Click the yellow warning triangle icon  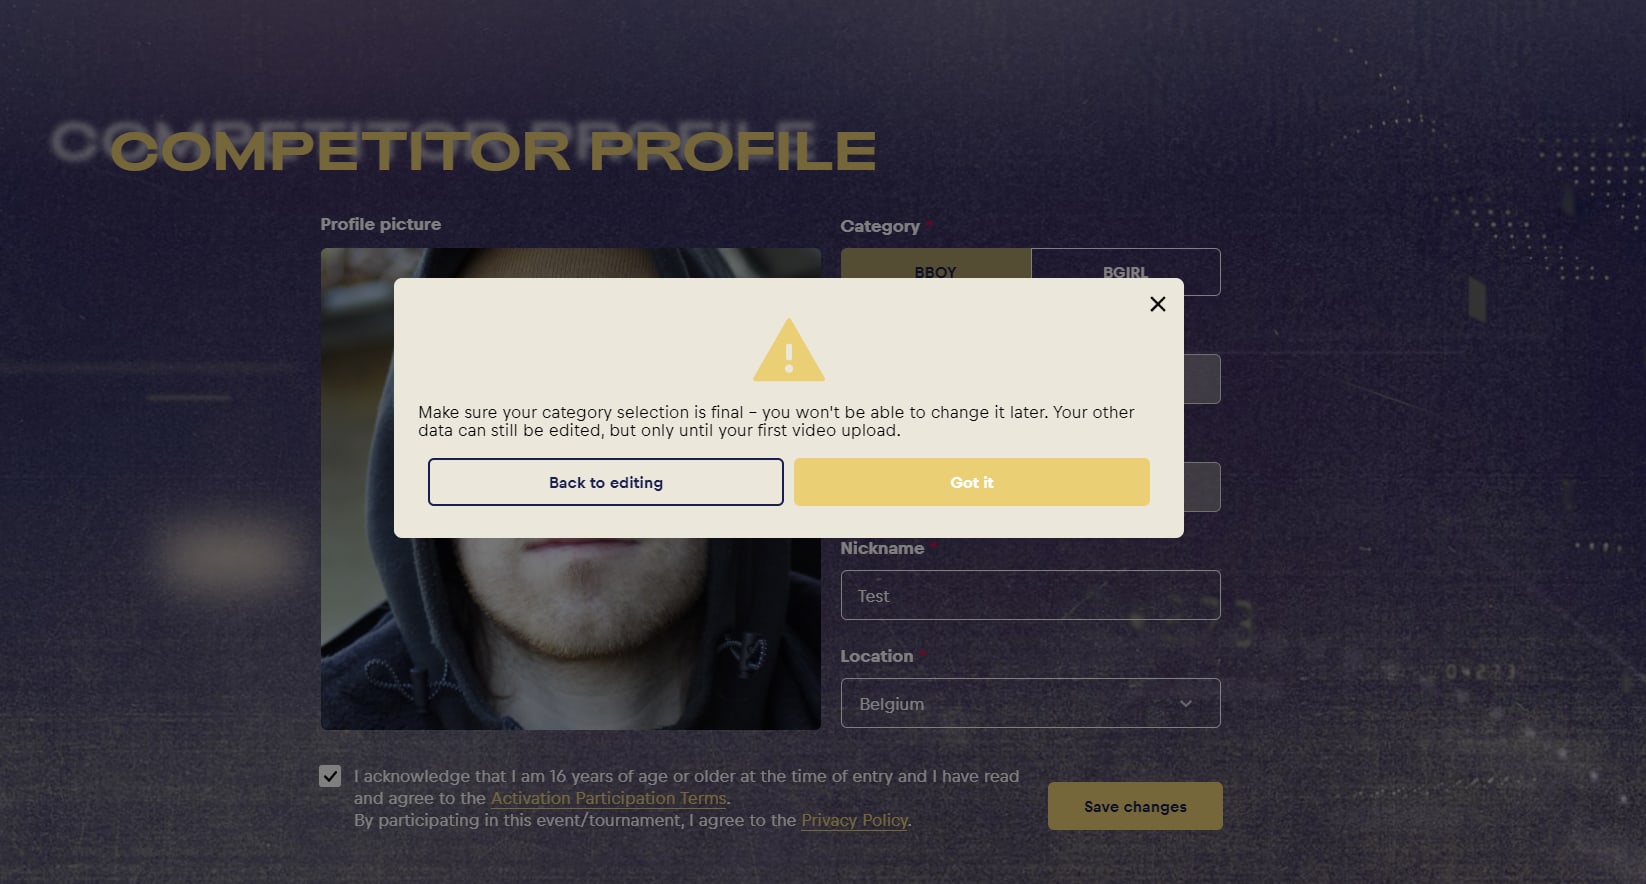pyautogui.click(x=789, y=350)
